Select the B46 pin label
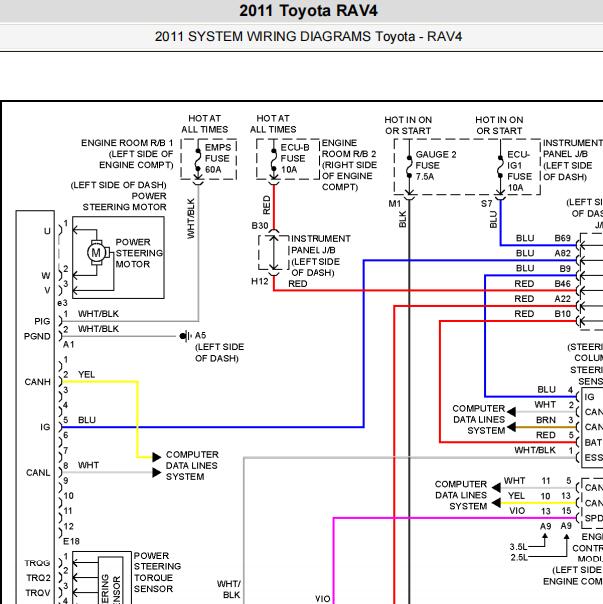Image resolution: width=603 pixels, height=604 pixels. pos(562,284)
